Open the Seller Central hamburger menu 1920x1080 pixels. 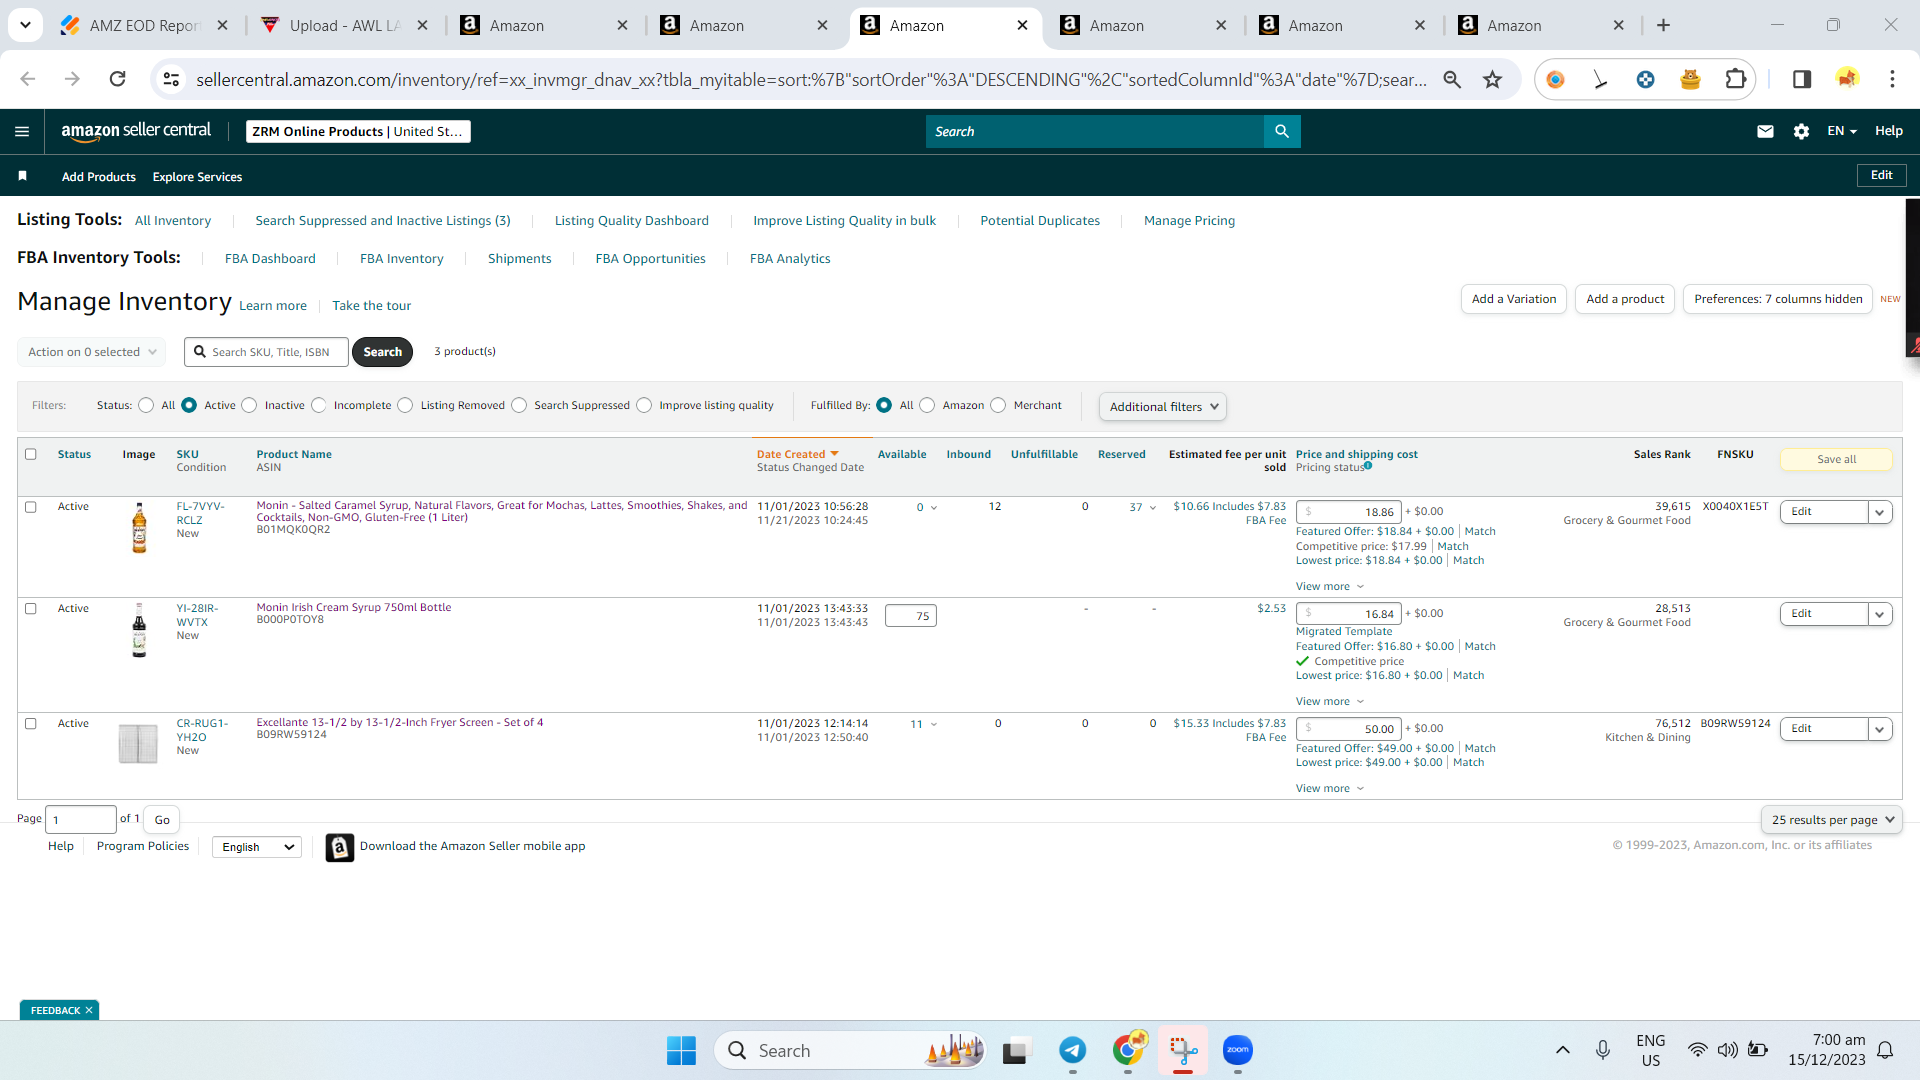point(22,131)
